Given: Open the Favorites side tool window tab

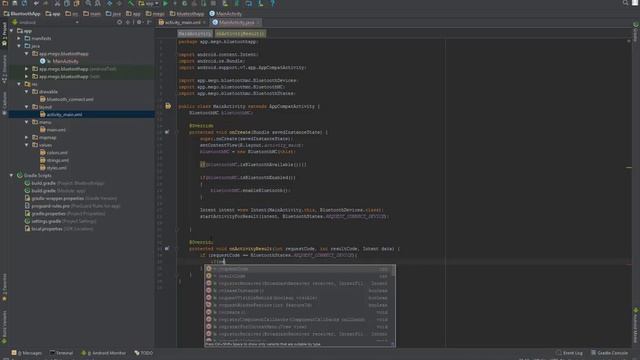Looking at the screenshot, I should (4, 288).
